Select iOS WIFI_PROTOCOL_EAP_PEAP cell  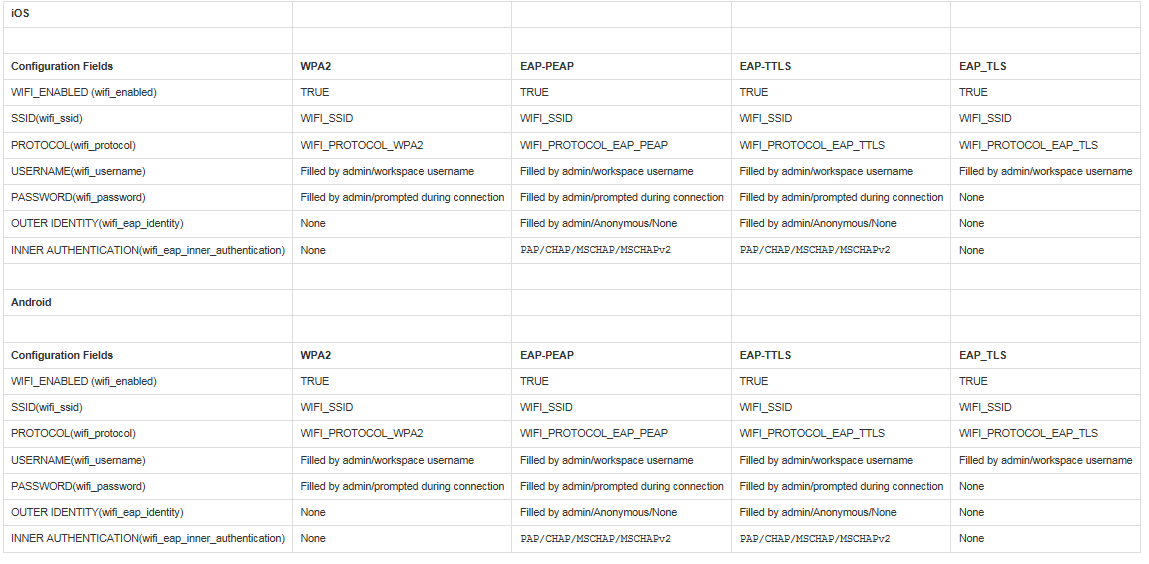click(621, 145)
